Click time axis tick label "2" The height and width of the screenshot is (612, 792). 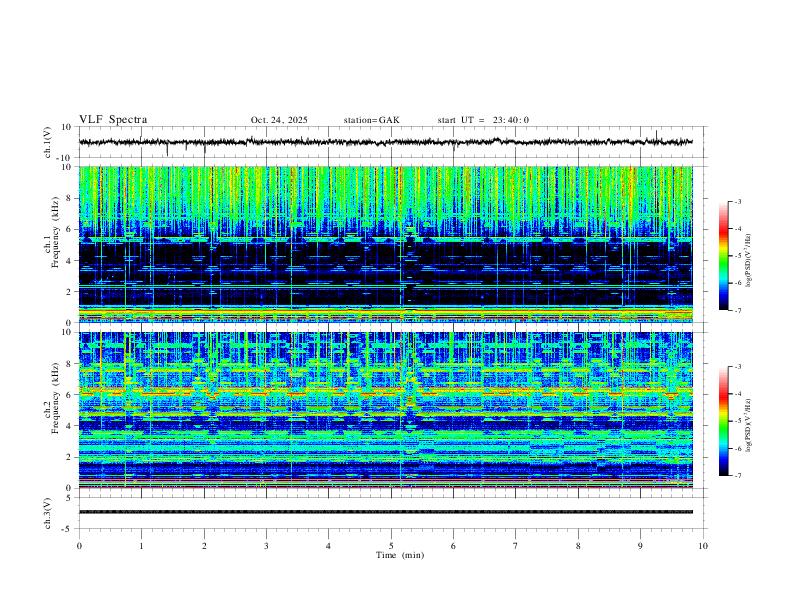204,546
